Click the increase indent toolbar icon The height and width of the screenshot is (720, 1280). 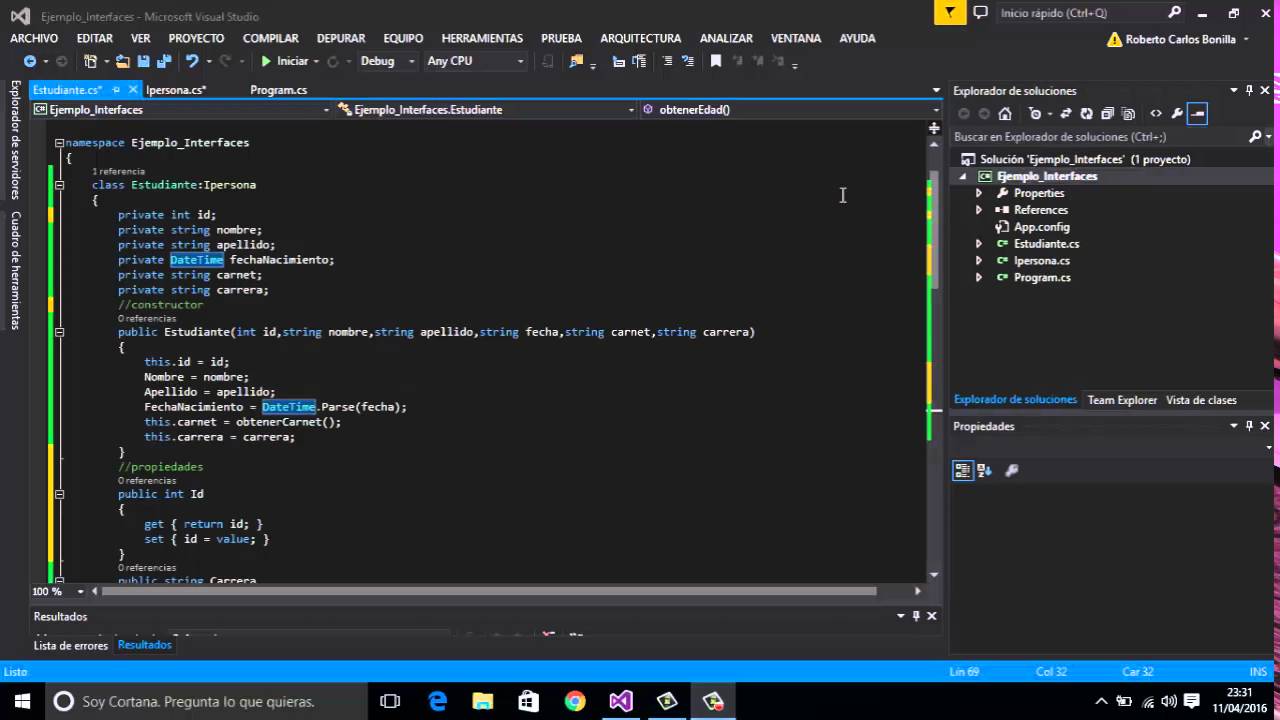coord(640,61)
